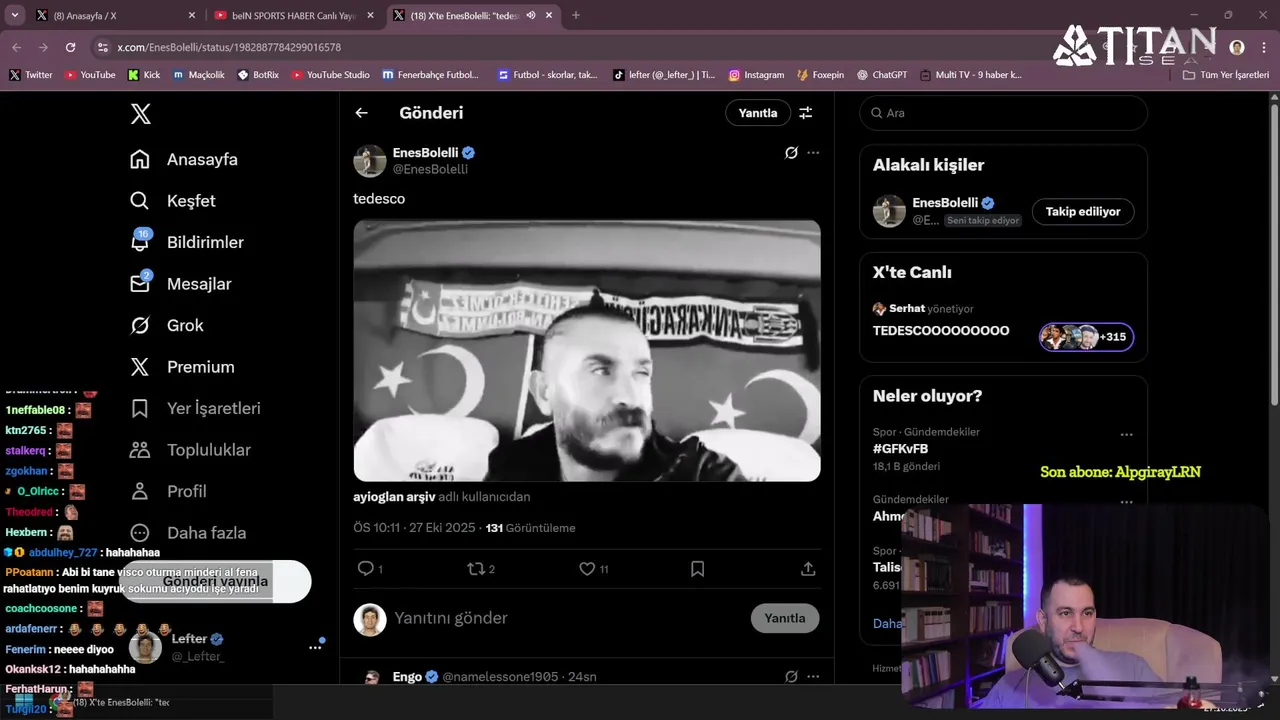This screenshot has height=720, width=1280.
Task: Open Anasayfa in the sidebar
Action: tap(185, 159)
